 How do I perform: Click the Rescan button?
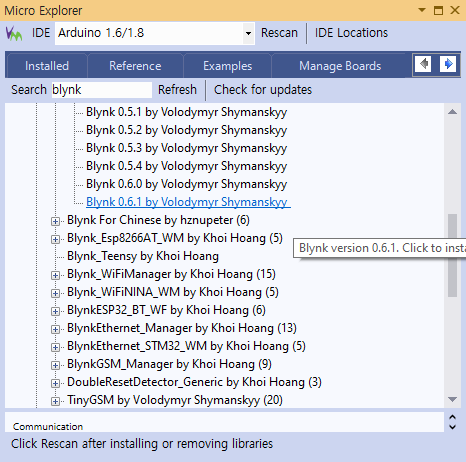pos(279,33)
